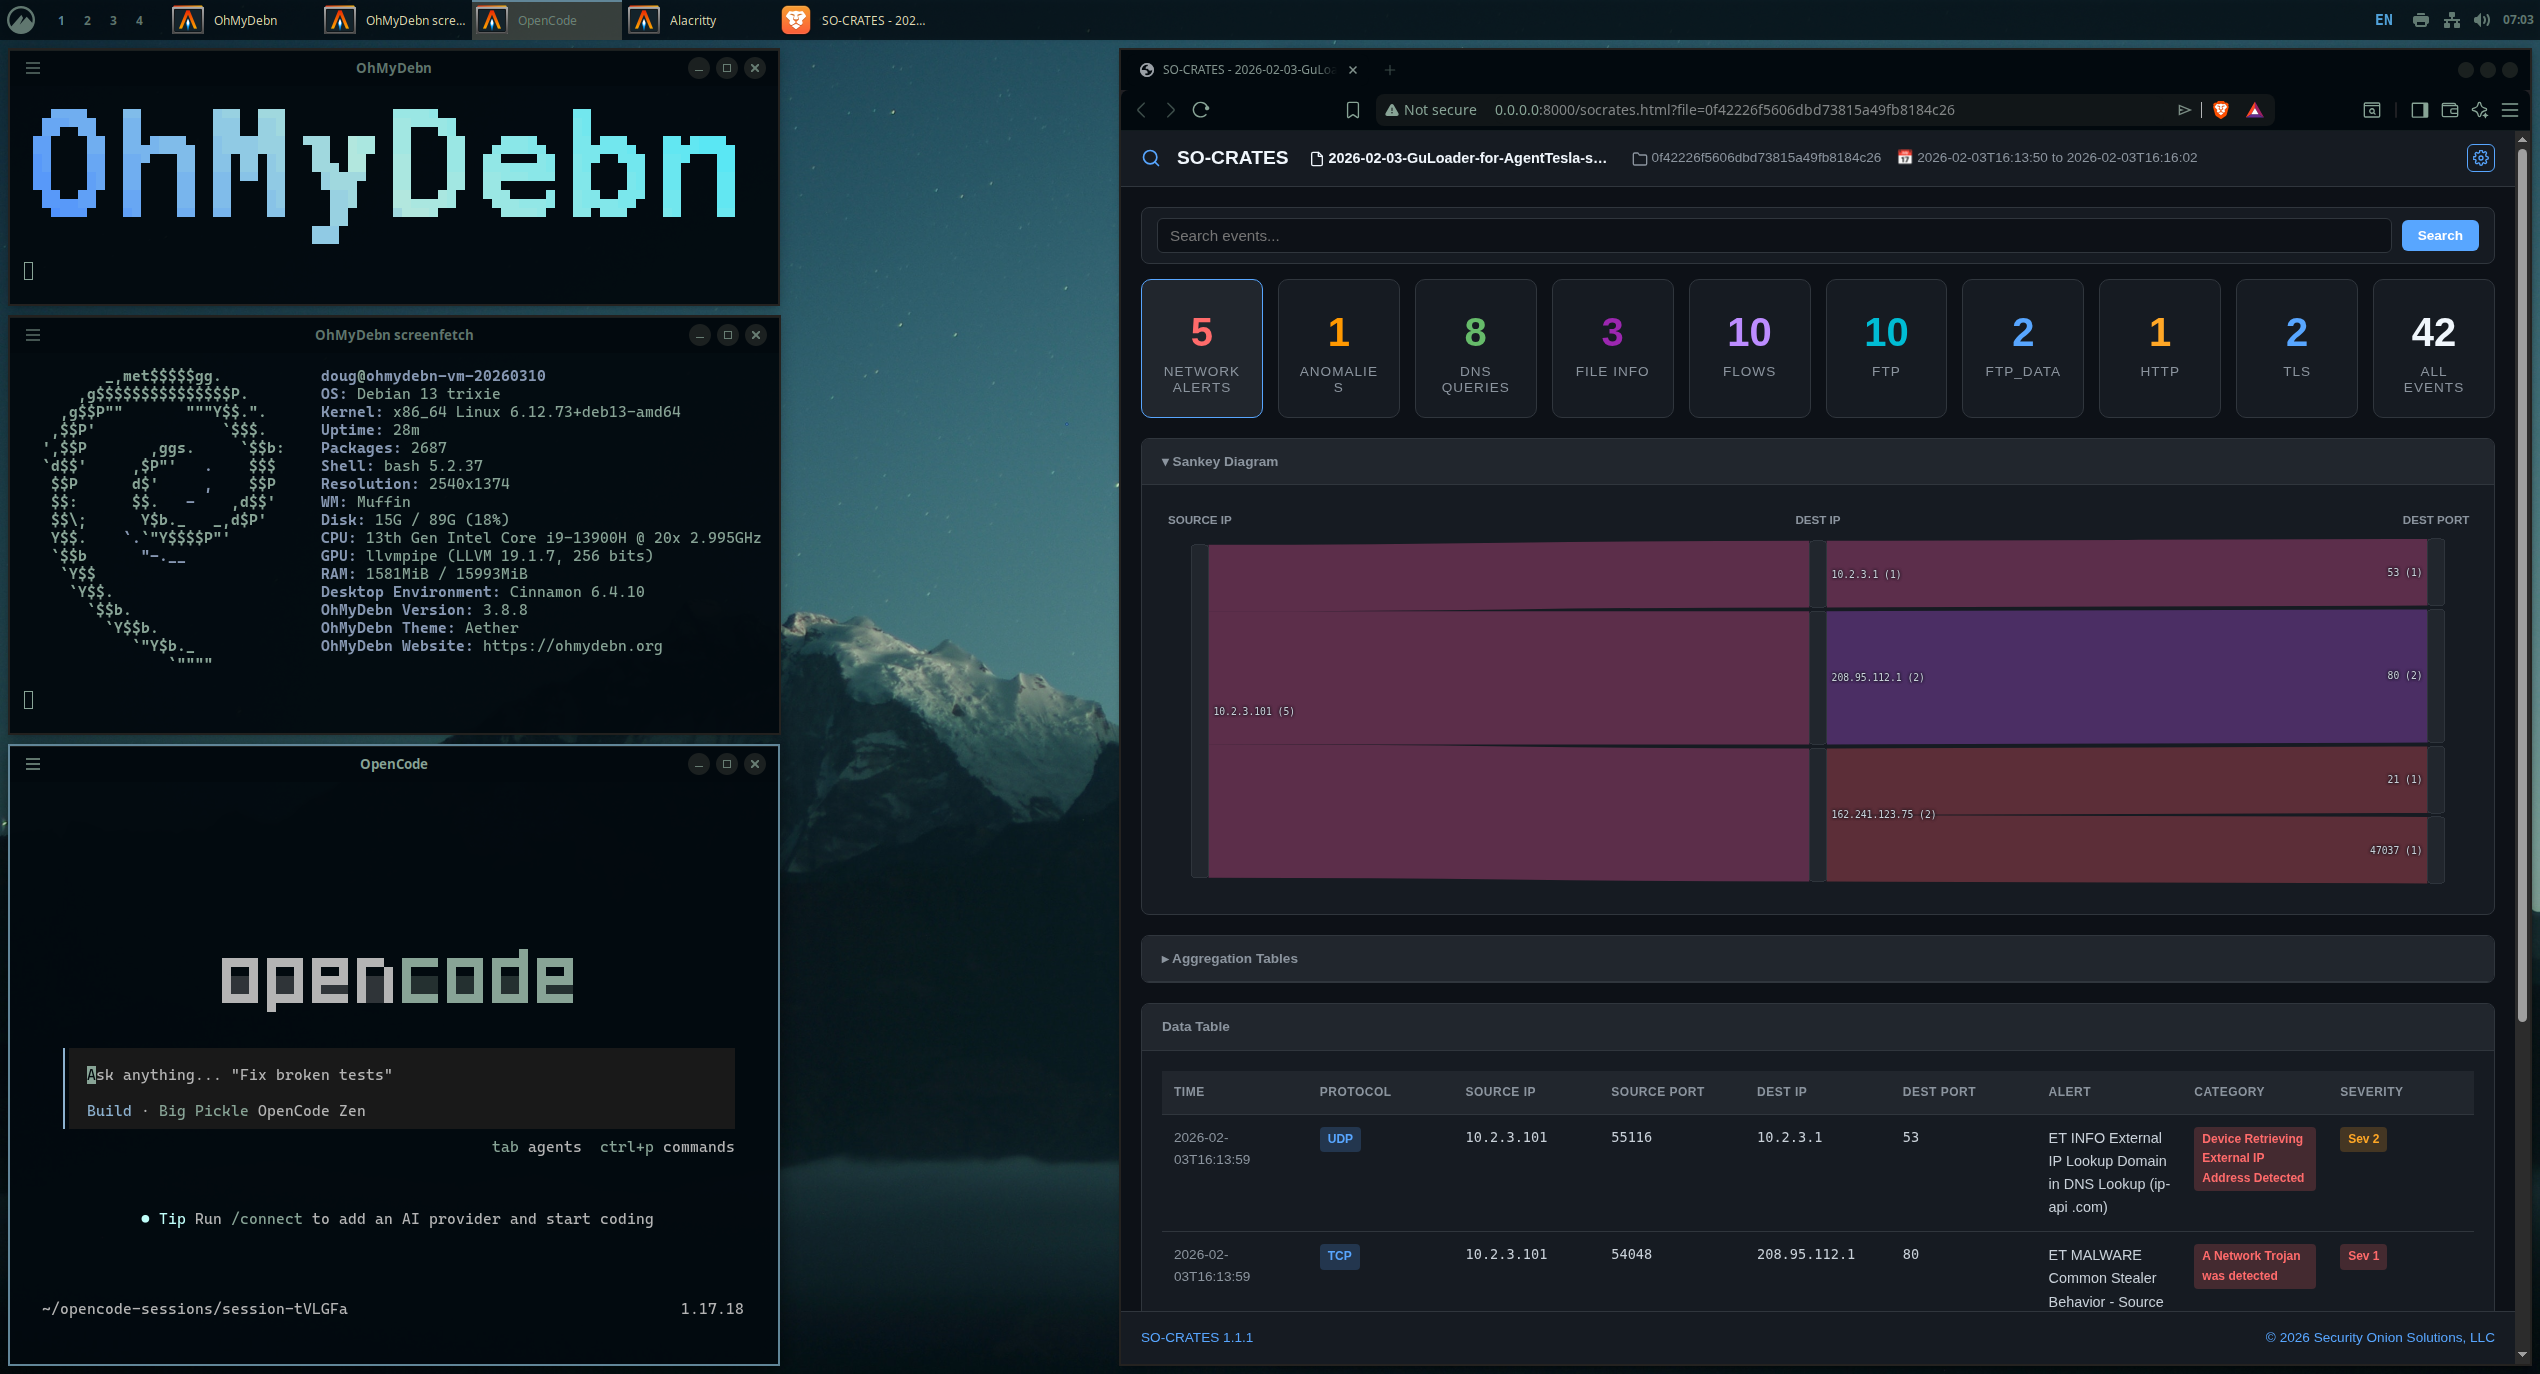Open the Brave Wallet icon
The height and width of the screenshot is (1374, 2540).
point(2449,110)
